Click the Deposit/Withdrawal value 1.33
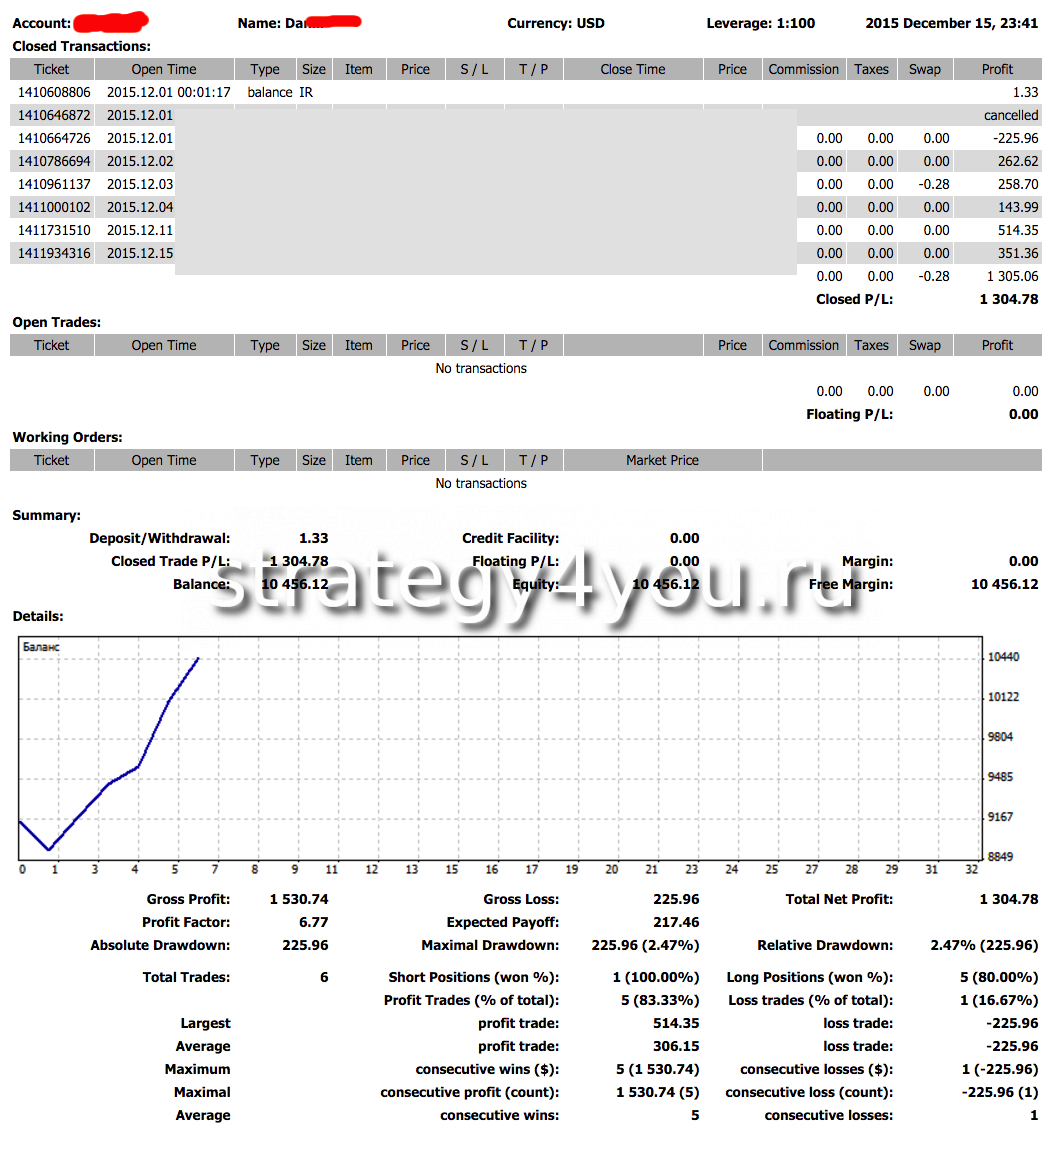Image resolution: width=1063 pixels, height=1157 pixels. (x=313, y=538)
